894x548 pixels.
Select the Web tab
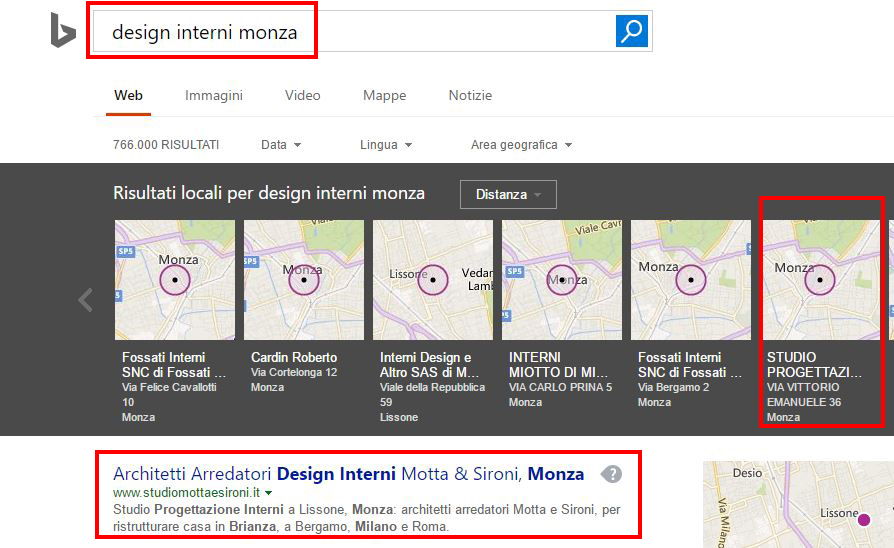click(x=128, y=95)
